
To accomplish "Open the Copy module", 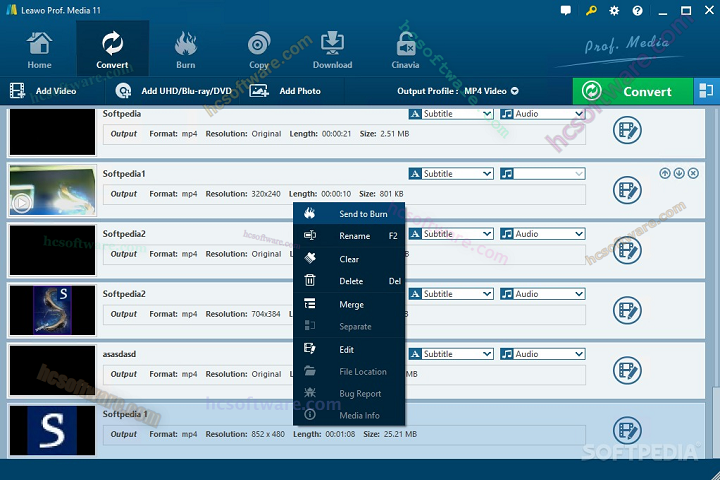I will click(259, 50).
